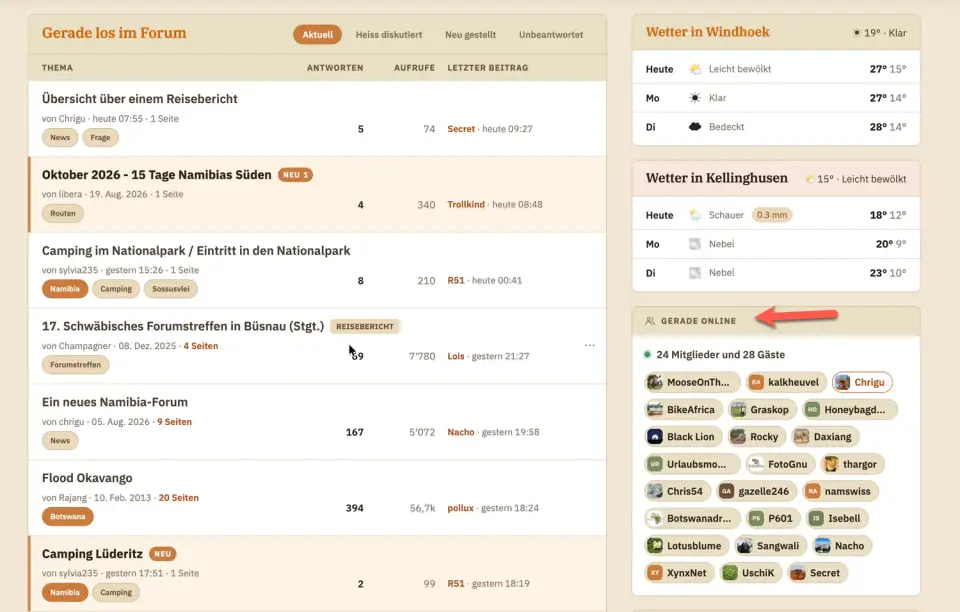The width and height of the screenshot is (960, 612).
Task: Show the Unbeantwortet topics tab
Action: [x=551, y=35]
